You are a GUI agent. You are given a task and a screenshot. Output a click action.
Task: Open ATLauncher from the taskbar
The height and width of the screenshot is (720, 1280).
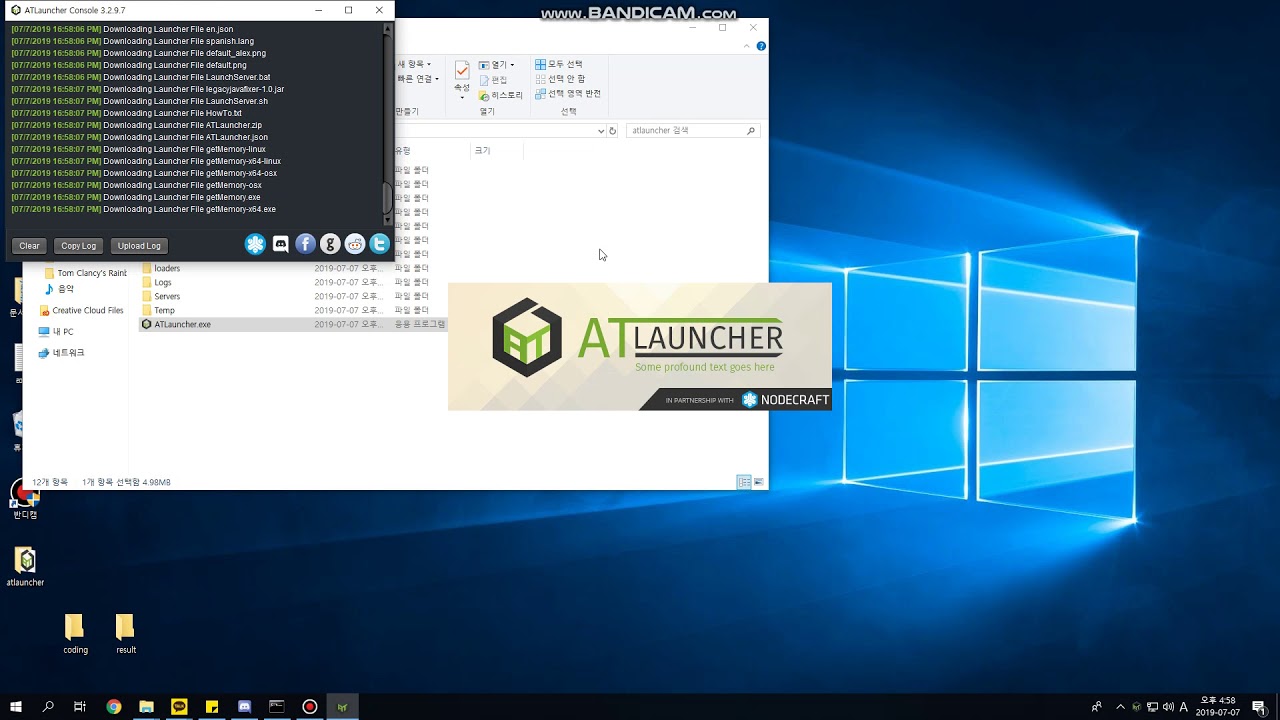[x=342, y=707]
